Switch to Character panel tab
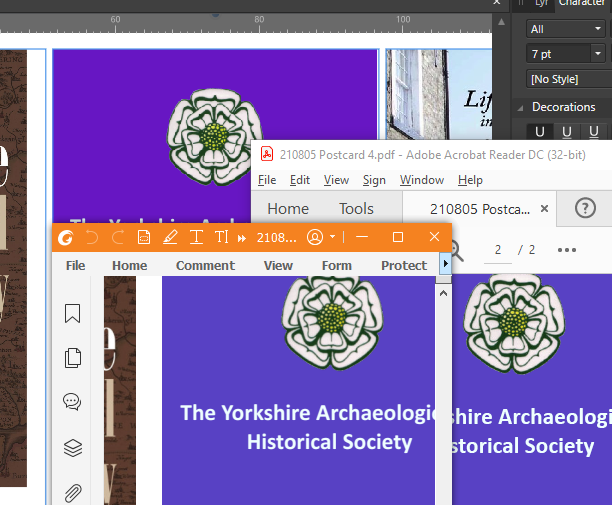Image resolution: width=612 pixels, height=505 pixels. click(x=582, y=3)
